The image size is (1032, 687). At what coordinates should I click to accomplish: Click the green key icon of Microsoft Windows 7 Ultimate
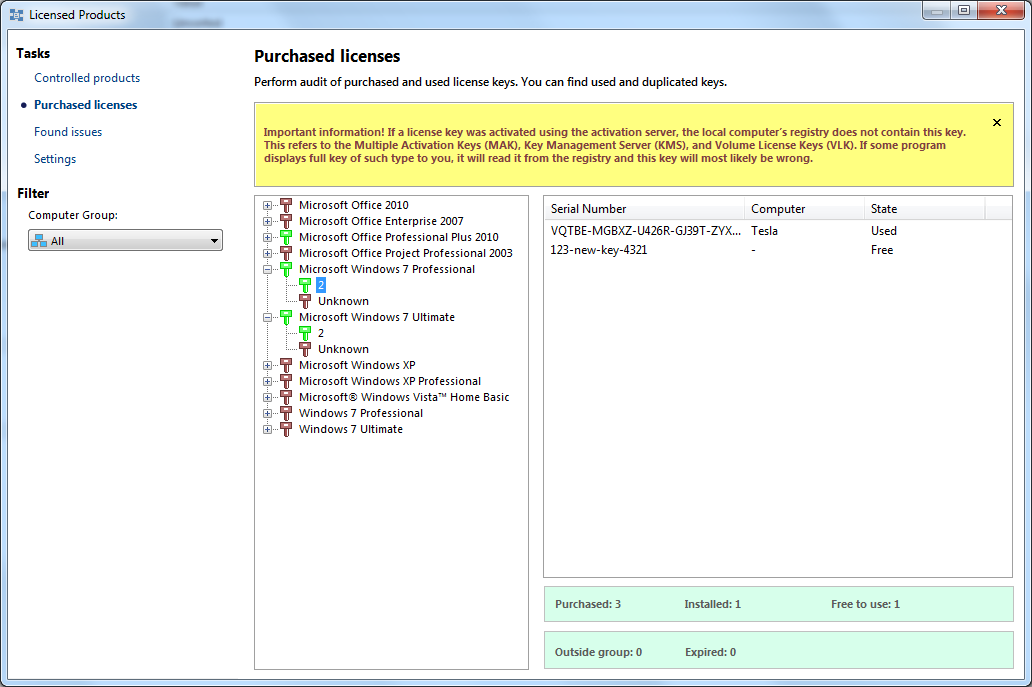pyautogui.click(x=286, y=317)
